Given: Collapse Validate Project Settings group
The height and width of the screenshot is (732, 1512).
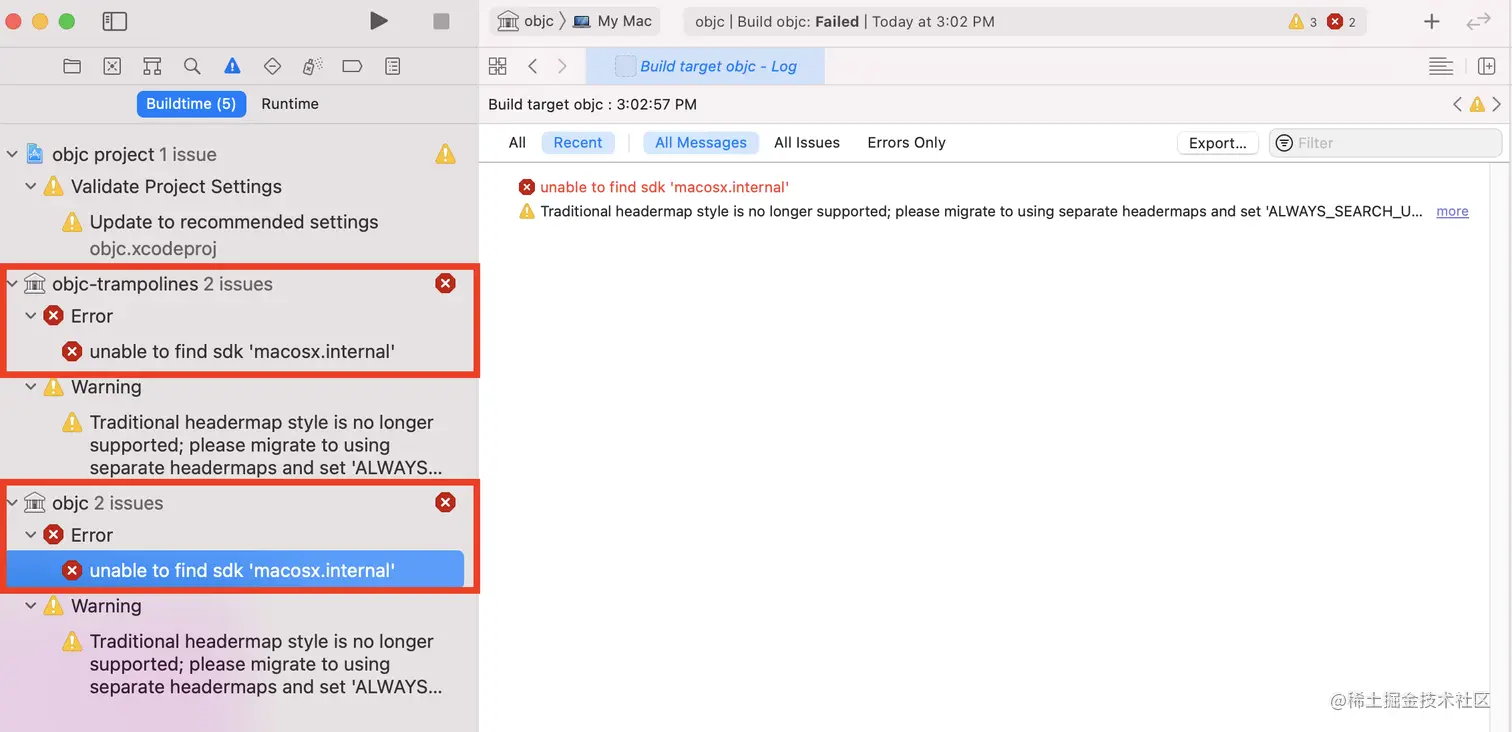Looking at the screenshot, I should coord(31,186).
